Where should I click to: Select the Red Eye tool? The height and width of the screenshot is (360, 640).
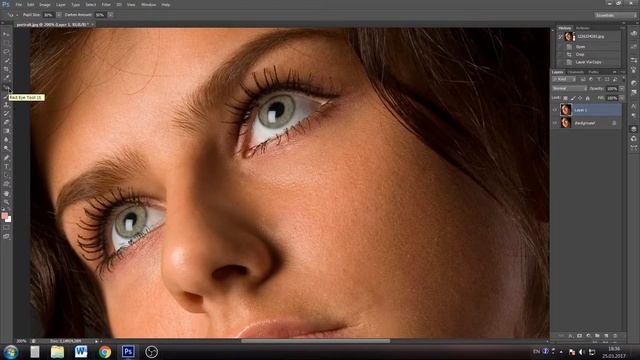point(6,87)
